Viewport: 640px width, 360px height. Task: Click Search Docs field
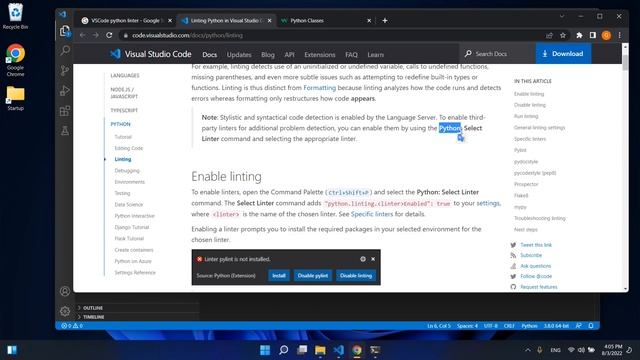click(x=497, y=54)
